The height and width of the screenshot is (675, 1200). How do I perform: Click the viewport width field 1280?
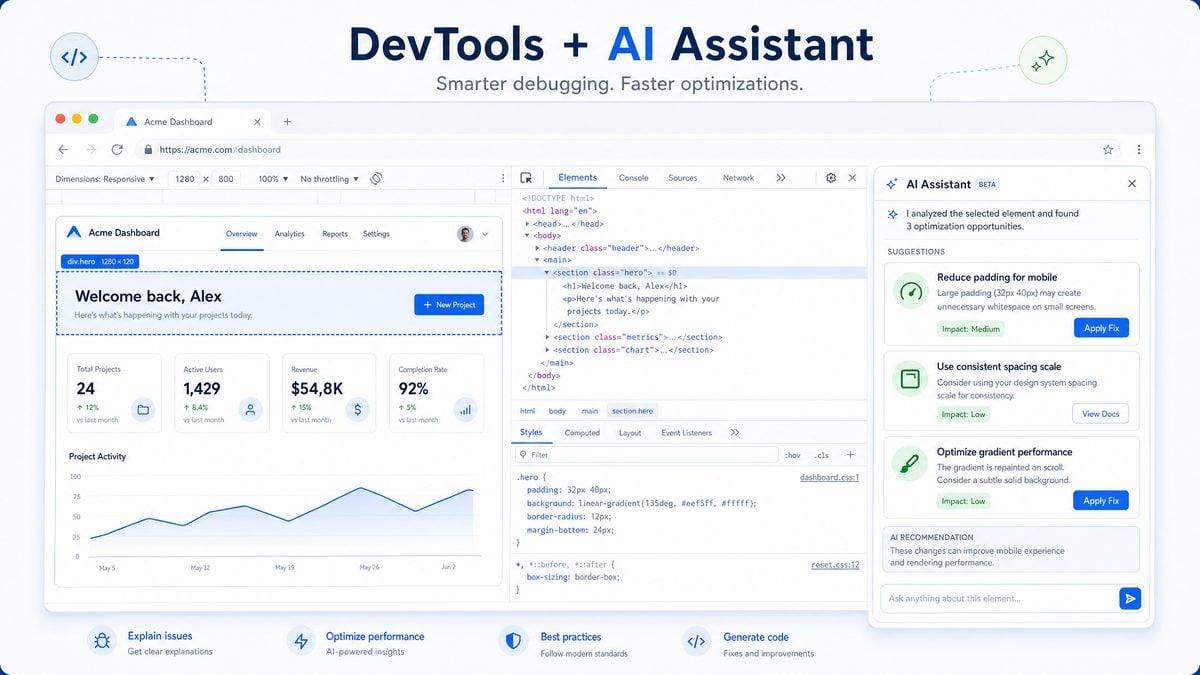(x=185, y=179)
